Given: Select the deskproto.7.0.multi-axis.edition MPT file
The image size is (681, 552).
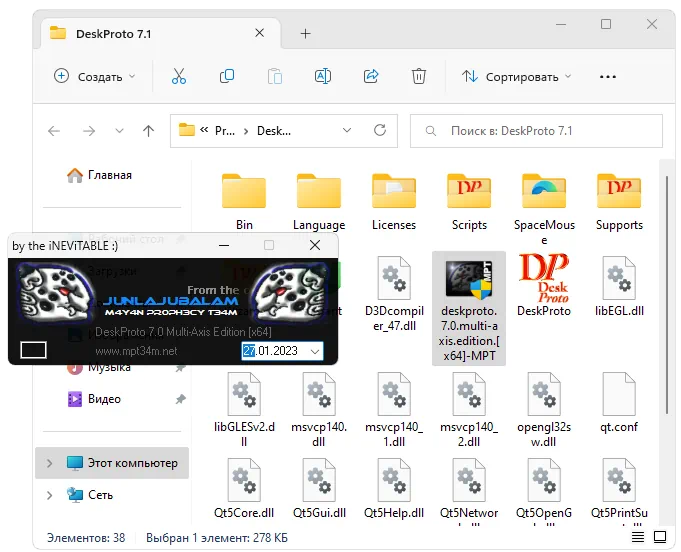Looking at the screenshot, I should pos(469,308).
